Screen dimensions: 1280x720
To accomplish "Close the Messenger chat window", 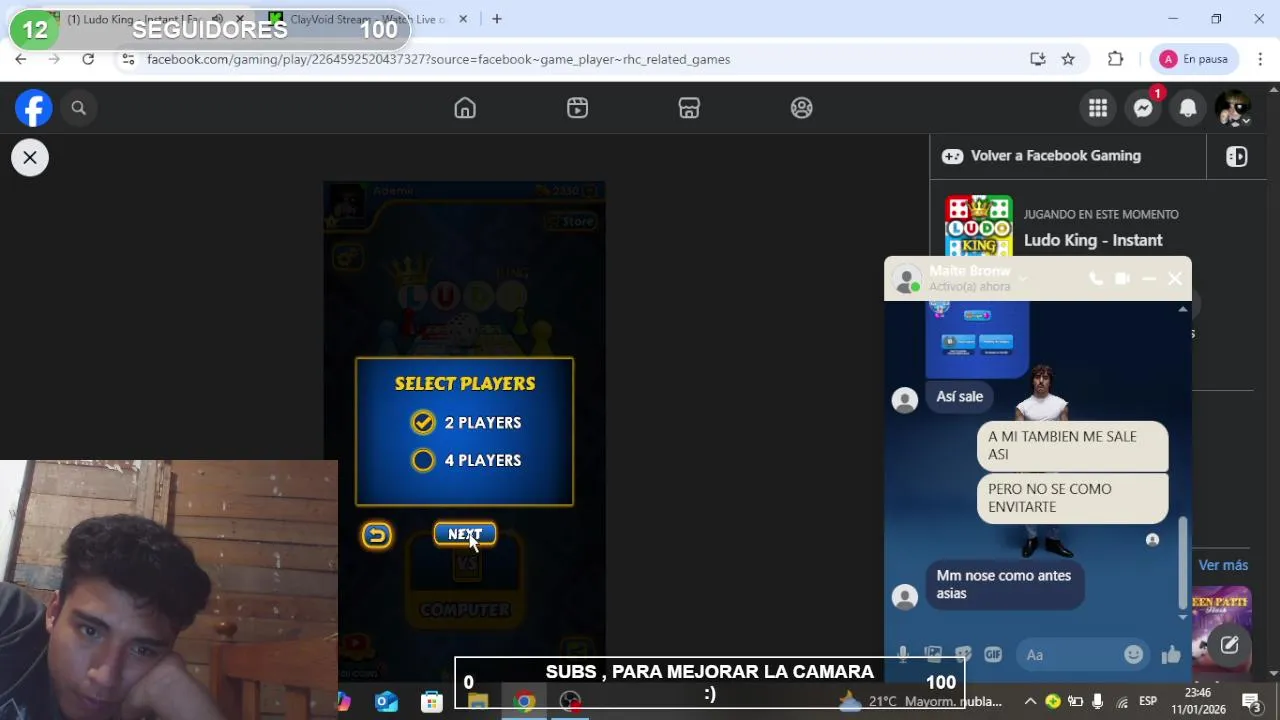I will [x=1175, y=279].
